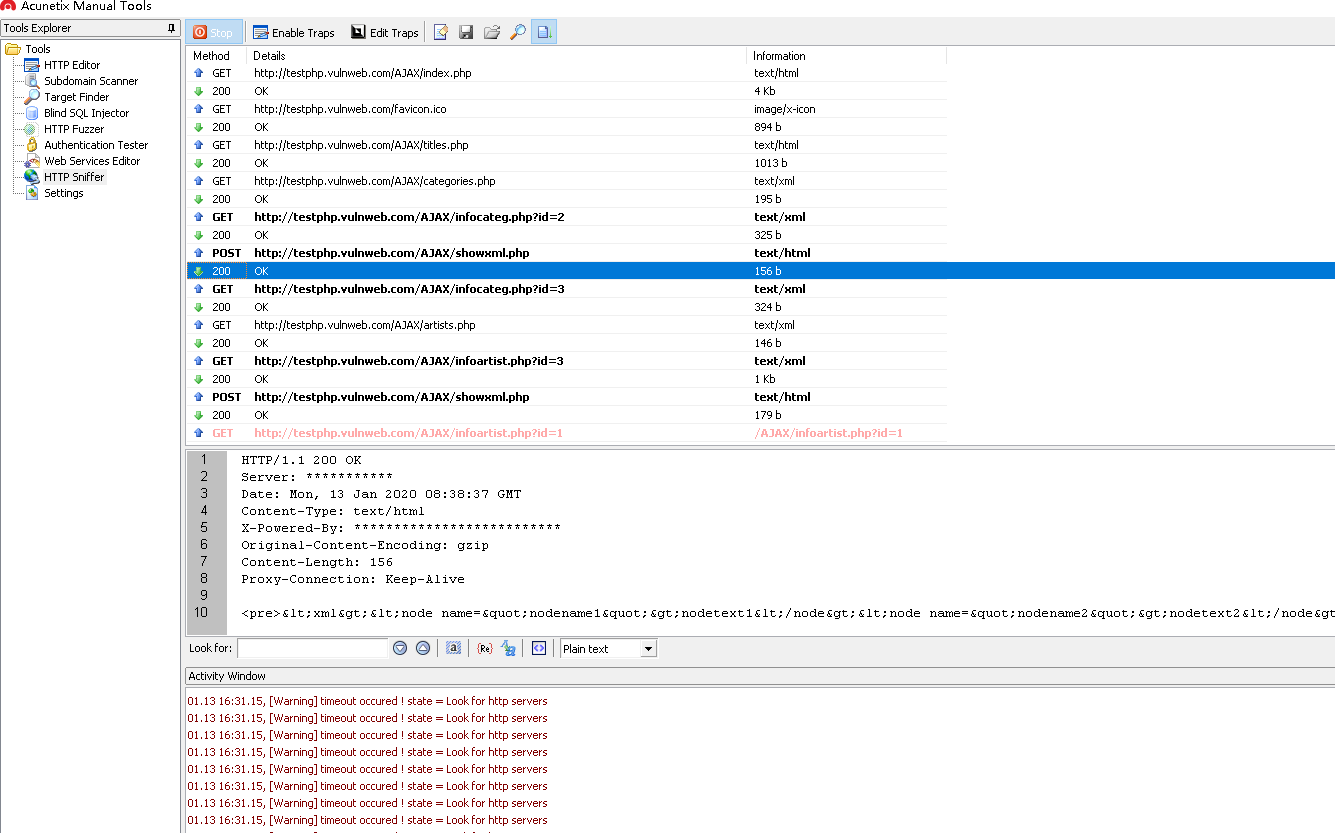
Task: Stop the HTTP sniffer capture
Action: 212,33
